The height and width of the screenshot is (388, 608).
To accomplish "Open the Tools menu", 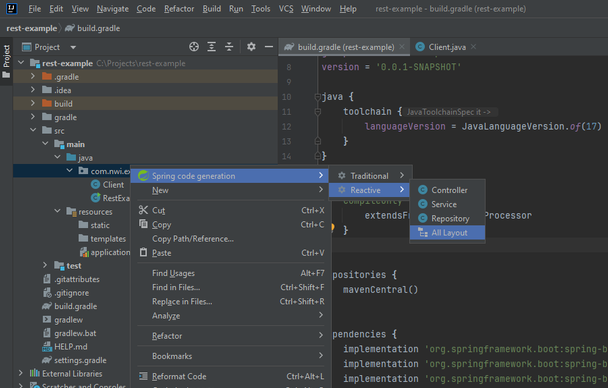I will coord(261,9).
